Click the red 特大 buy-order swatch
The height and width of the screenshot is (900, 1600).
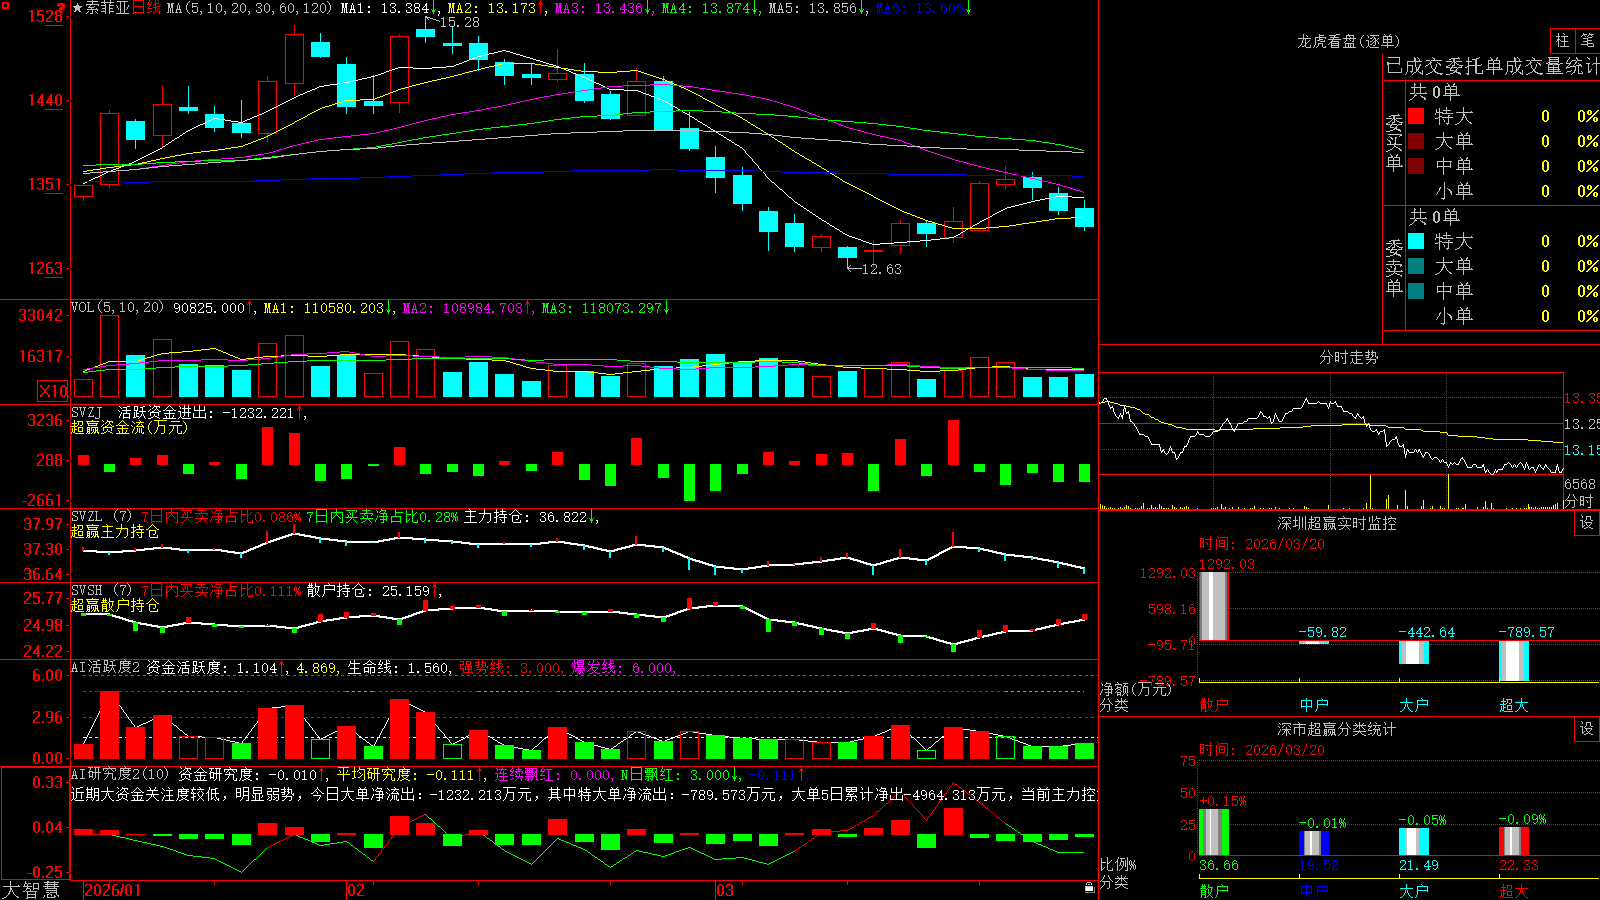pyautogui.click(x=1416, y=116)
